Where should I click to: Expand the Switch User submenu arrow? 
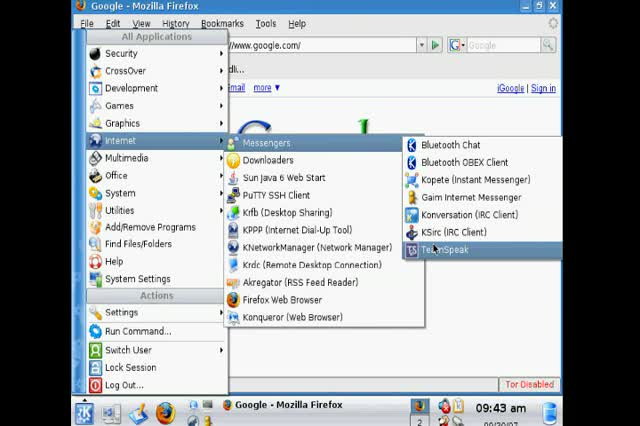point(221,350)
